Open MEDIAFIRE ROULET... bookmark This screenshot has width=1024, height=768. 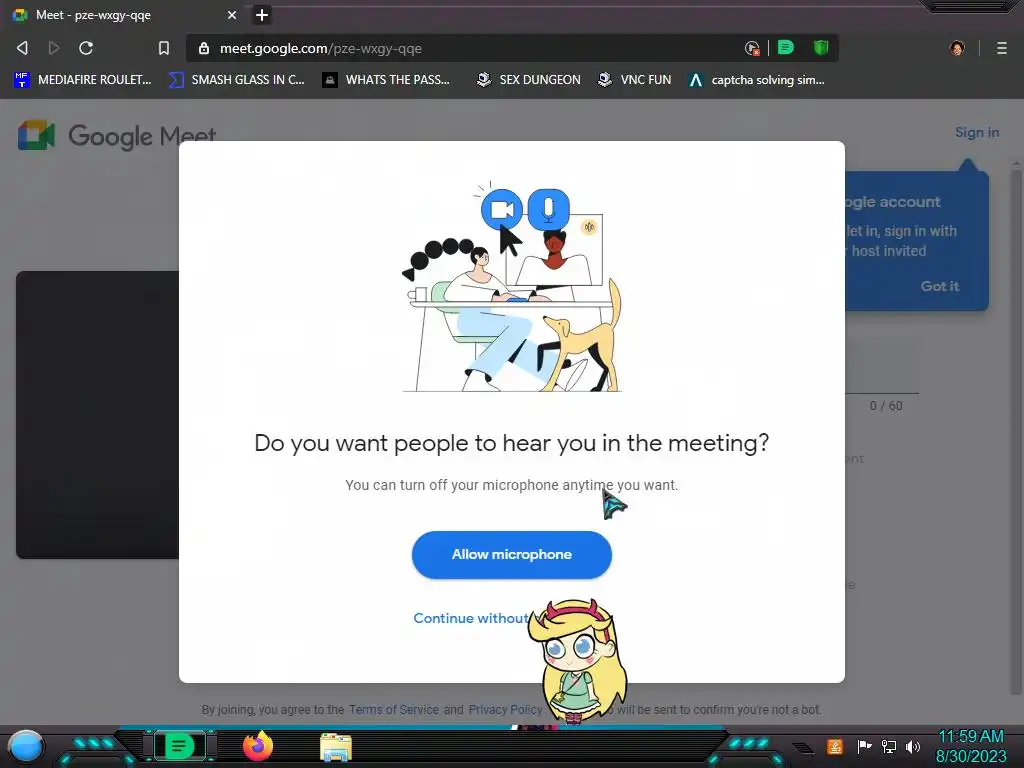[x=83, y=80]
